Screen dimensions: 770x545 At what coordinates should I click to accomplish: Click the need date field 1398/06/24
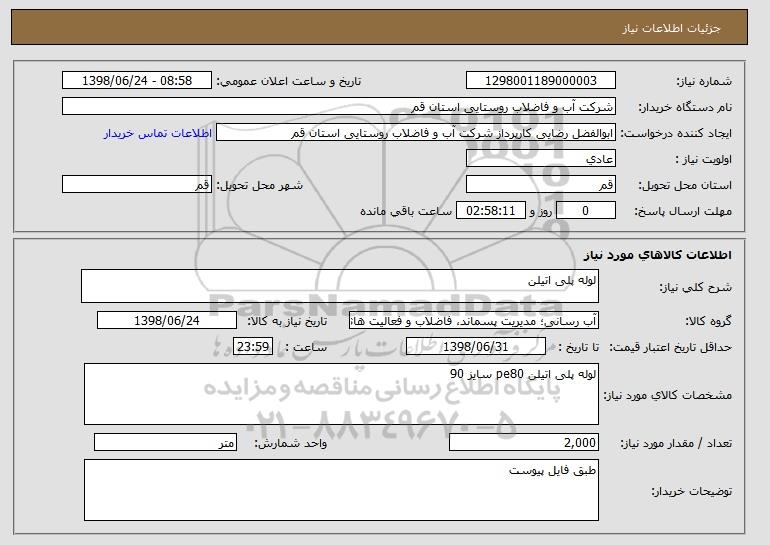tap(167, 321)
